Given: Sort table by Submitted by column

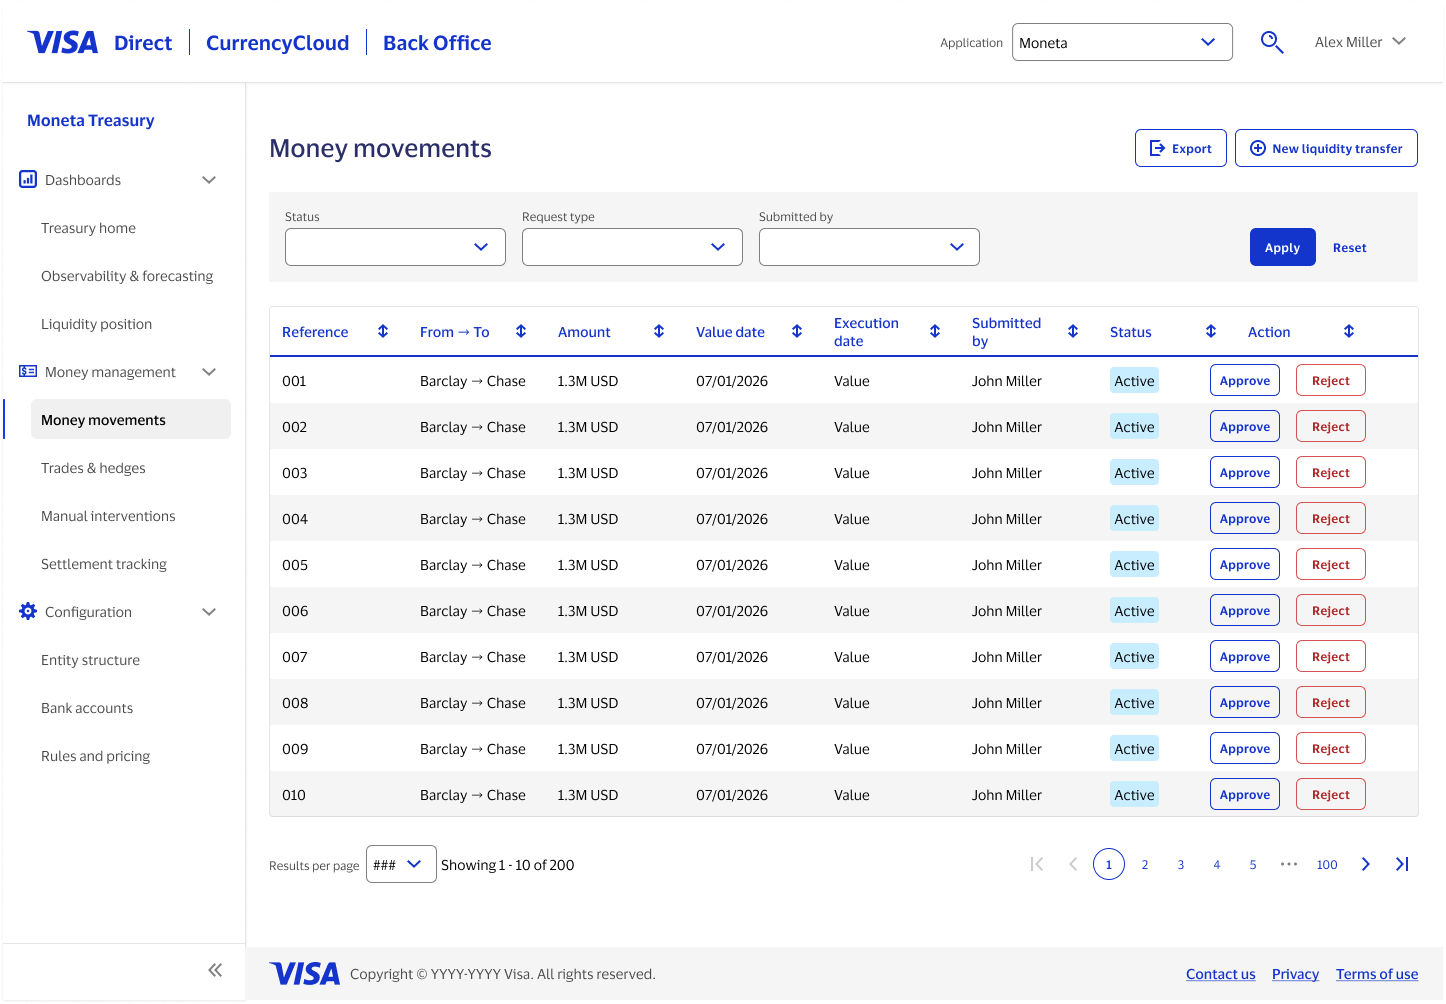Looking at the screenshot, I should pyautogui.click(x=1073, y=331).
